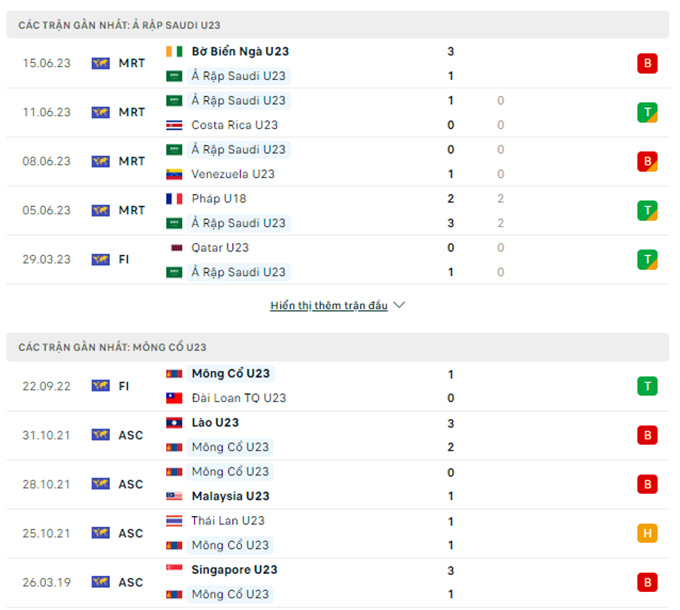This screenshot has width=680, height=610.
Task: Click the Thailand flag beside Thái Lan U23
Action: (x=174, y=521)
